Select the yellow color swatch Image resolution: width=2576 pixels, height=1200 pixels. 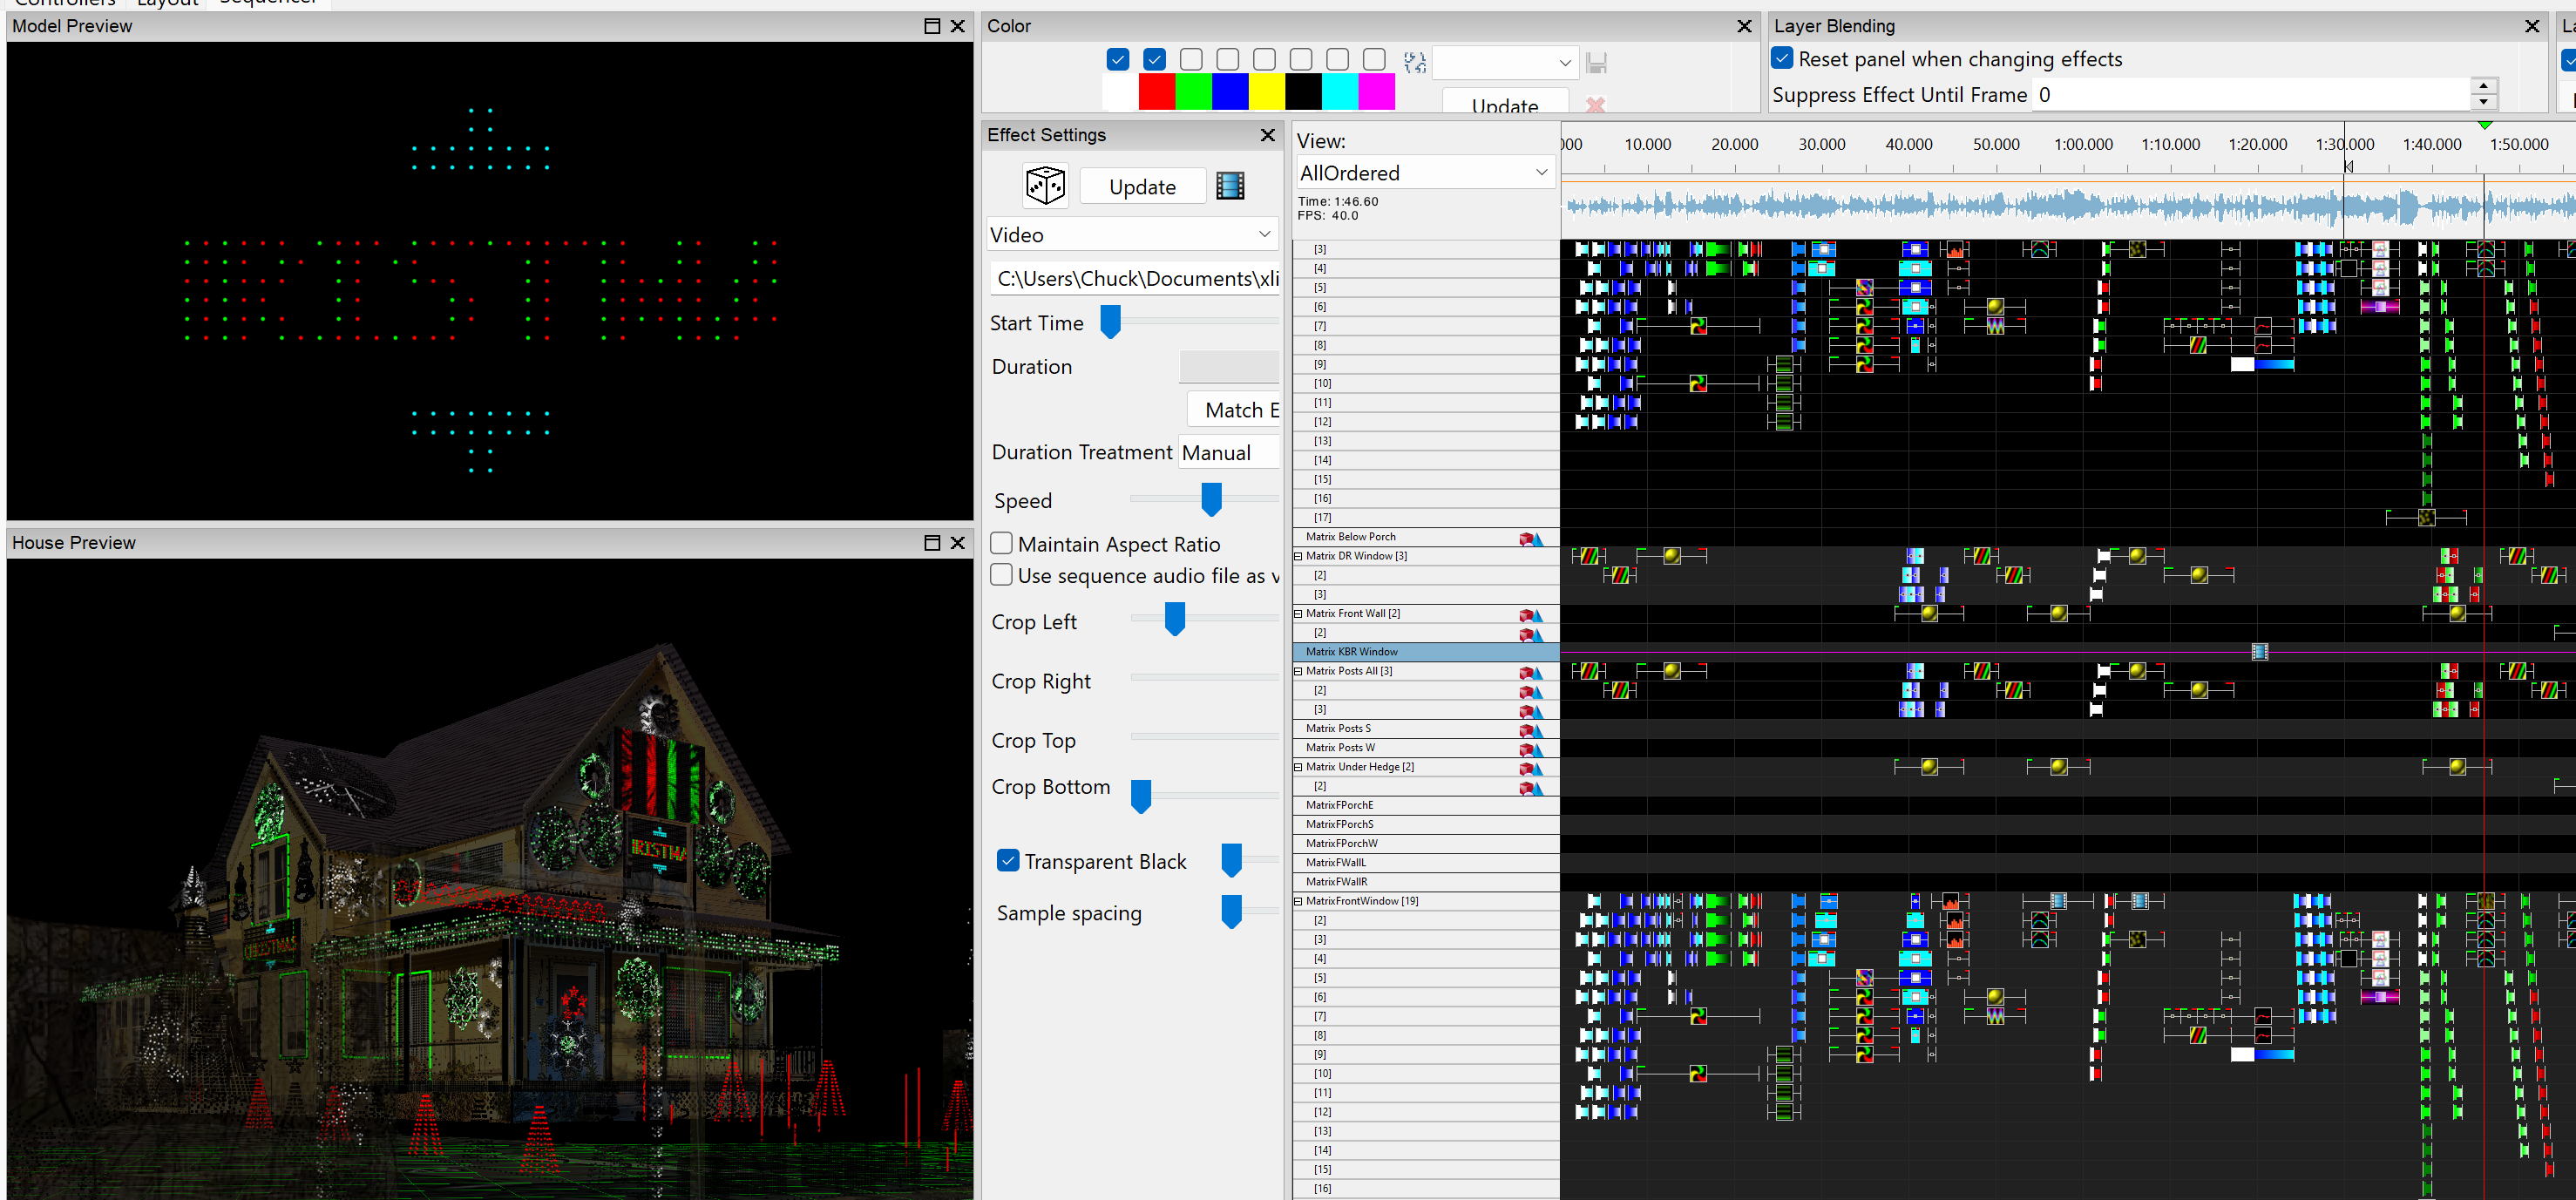click(x=1266, y=92)
